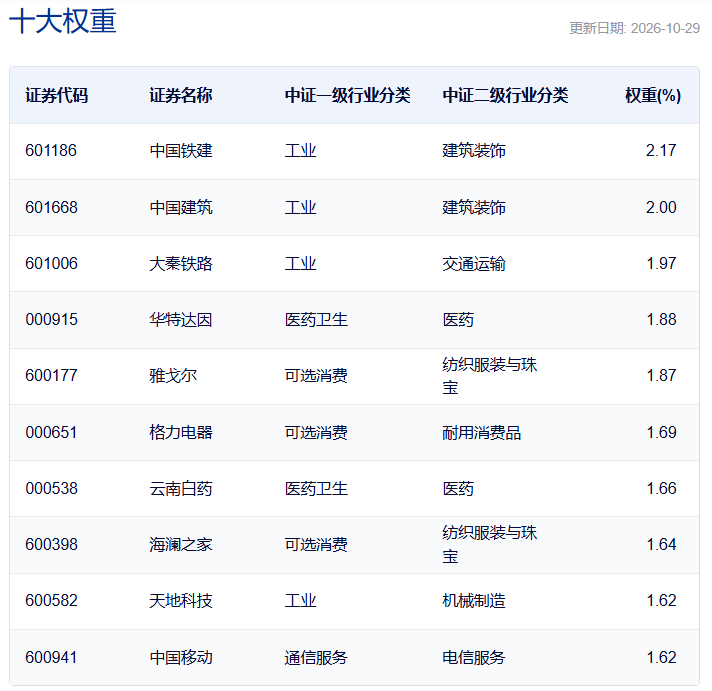This screenshot has height=691, width=712.
Task: Select the 云南白药 name cell
Action: [x=181, y=489]
